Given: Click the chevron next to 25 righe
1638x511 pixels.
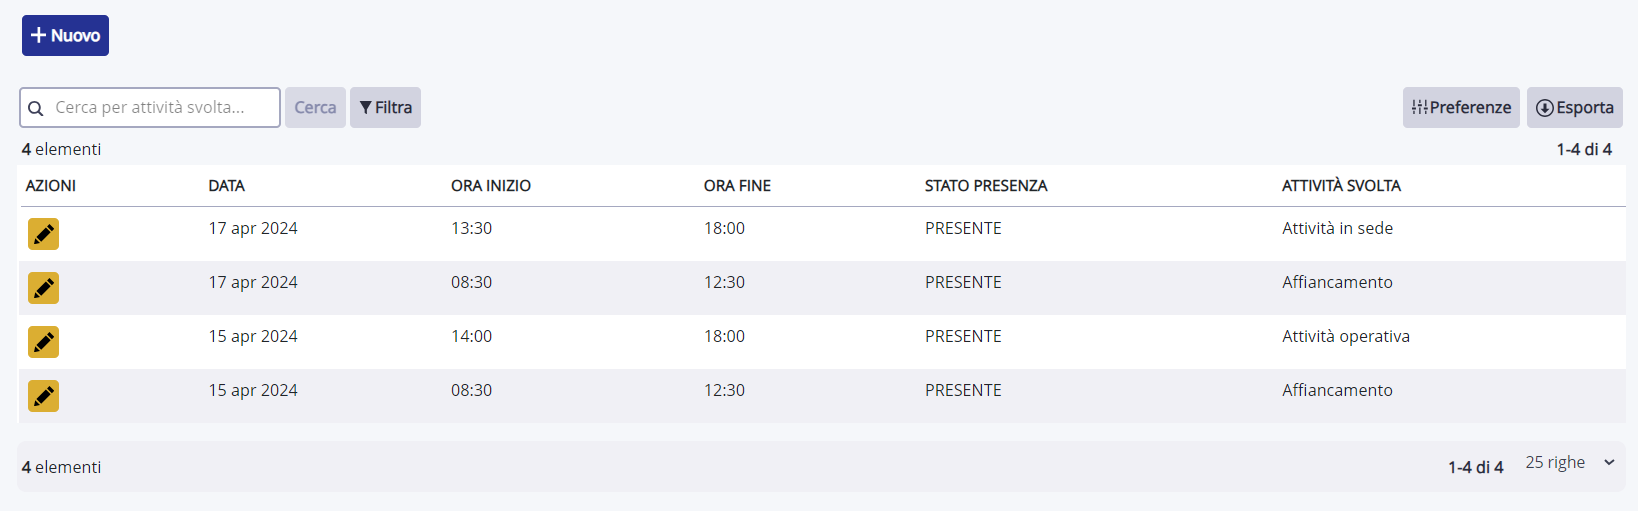Looking at the screenshot, I should coord(1609,462).
